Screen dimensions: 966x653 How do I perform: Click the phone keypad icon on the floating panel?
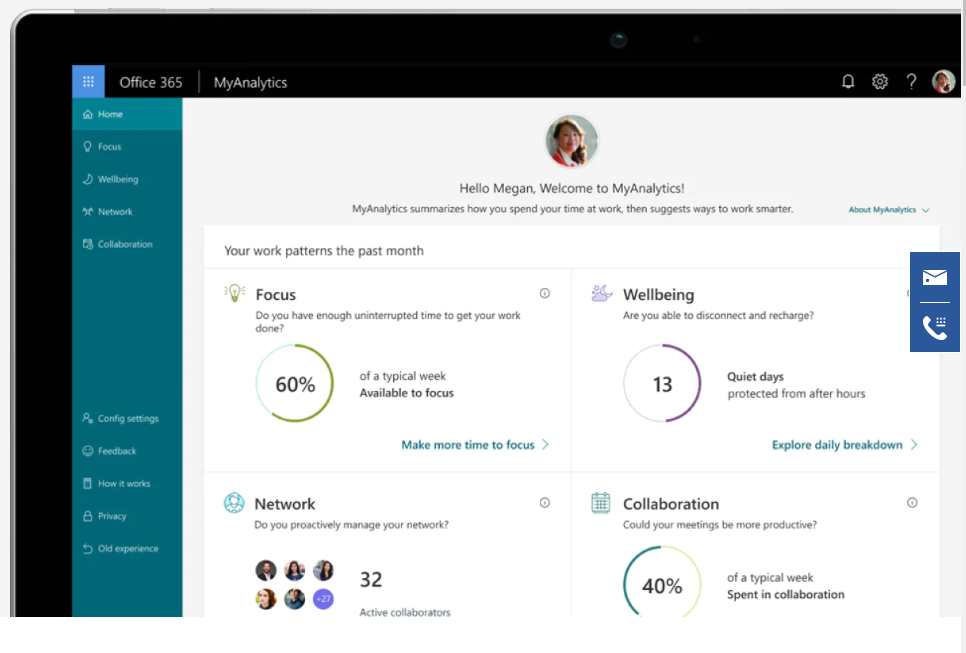(935, 328)
